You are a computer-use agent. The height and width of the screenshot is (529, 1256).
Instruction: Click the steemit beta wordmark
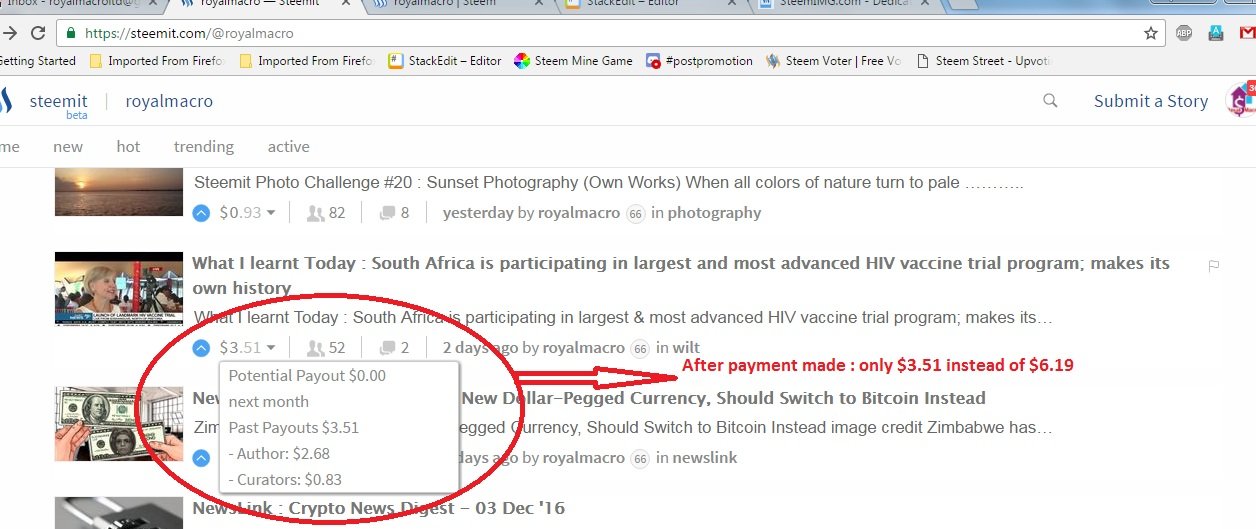point(58,104)
